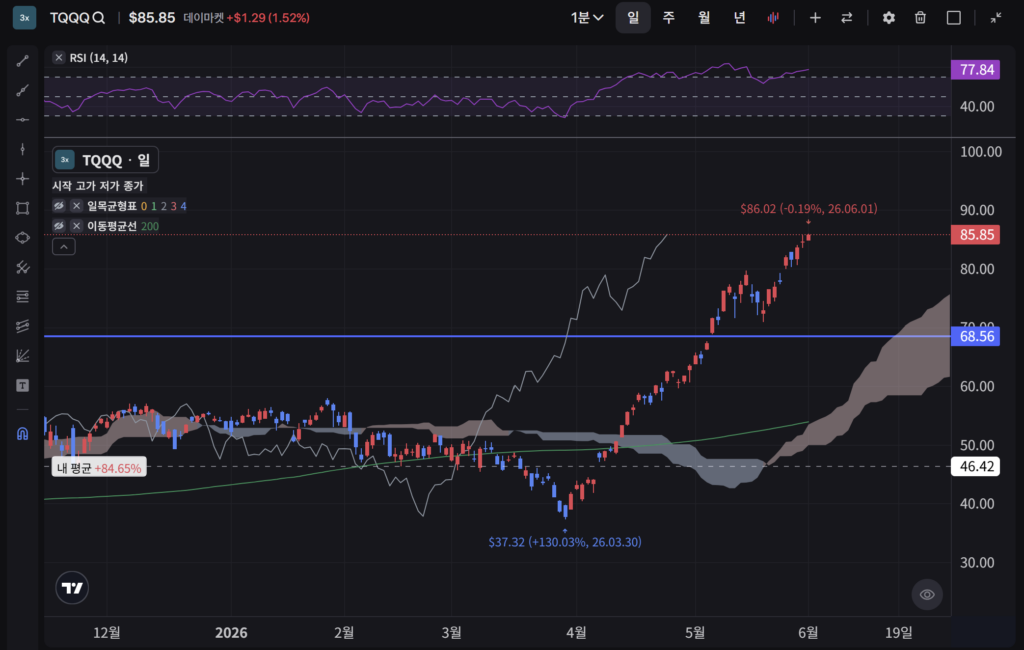
Task: Select the pitchfork drawing tool
Action: (22, 267)
